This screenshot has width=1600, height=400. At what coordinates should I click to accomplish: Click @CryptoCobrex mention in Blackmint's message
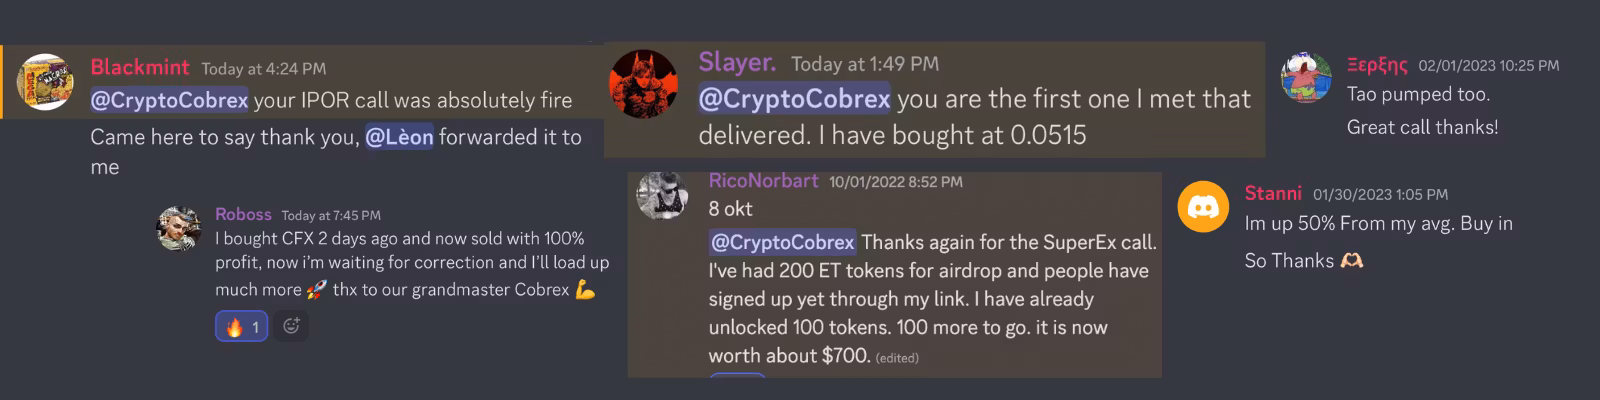click(x=169, y=100)
